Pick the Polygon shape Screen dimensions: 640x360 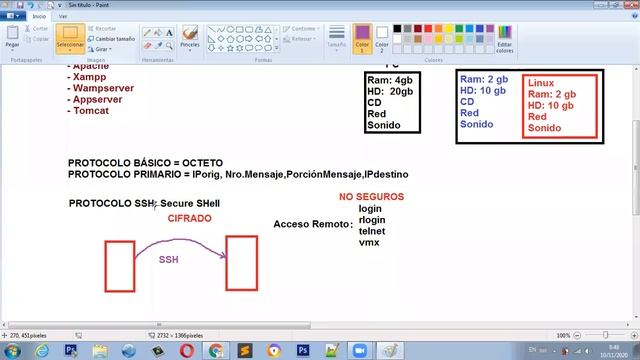pos(258,29)
